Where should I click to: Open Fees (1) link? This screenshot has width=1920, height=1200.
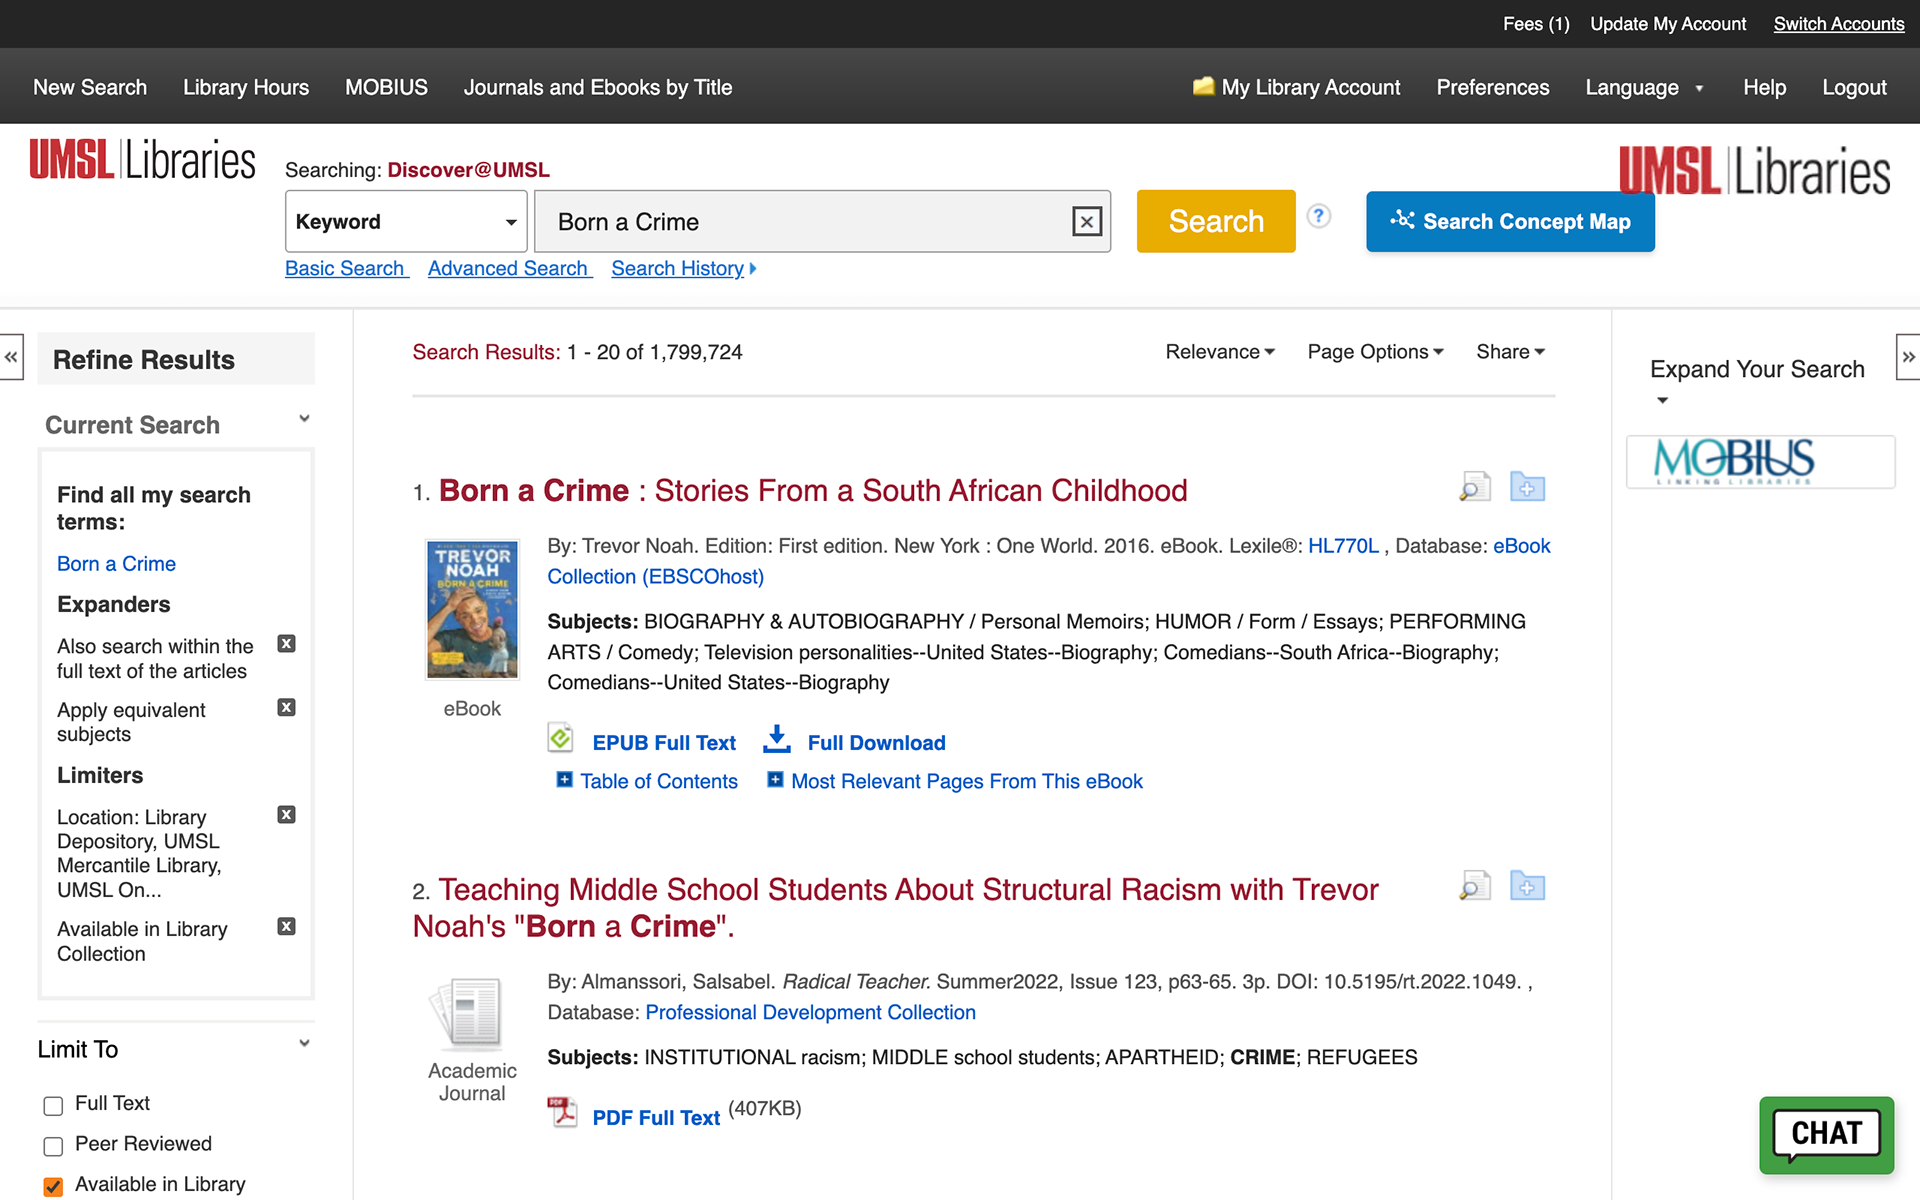pos(1536,24)
